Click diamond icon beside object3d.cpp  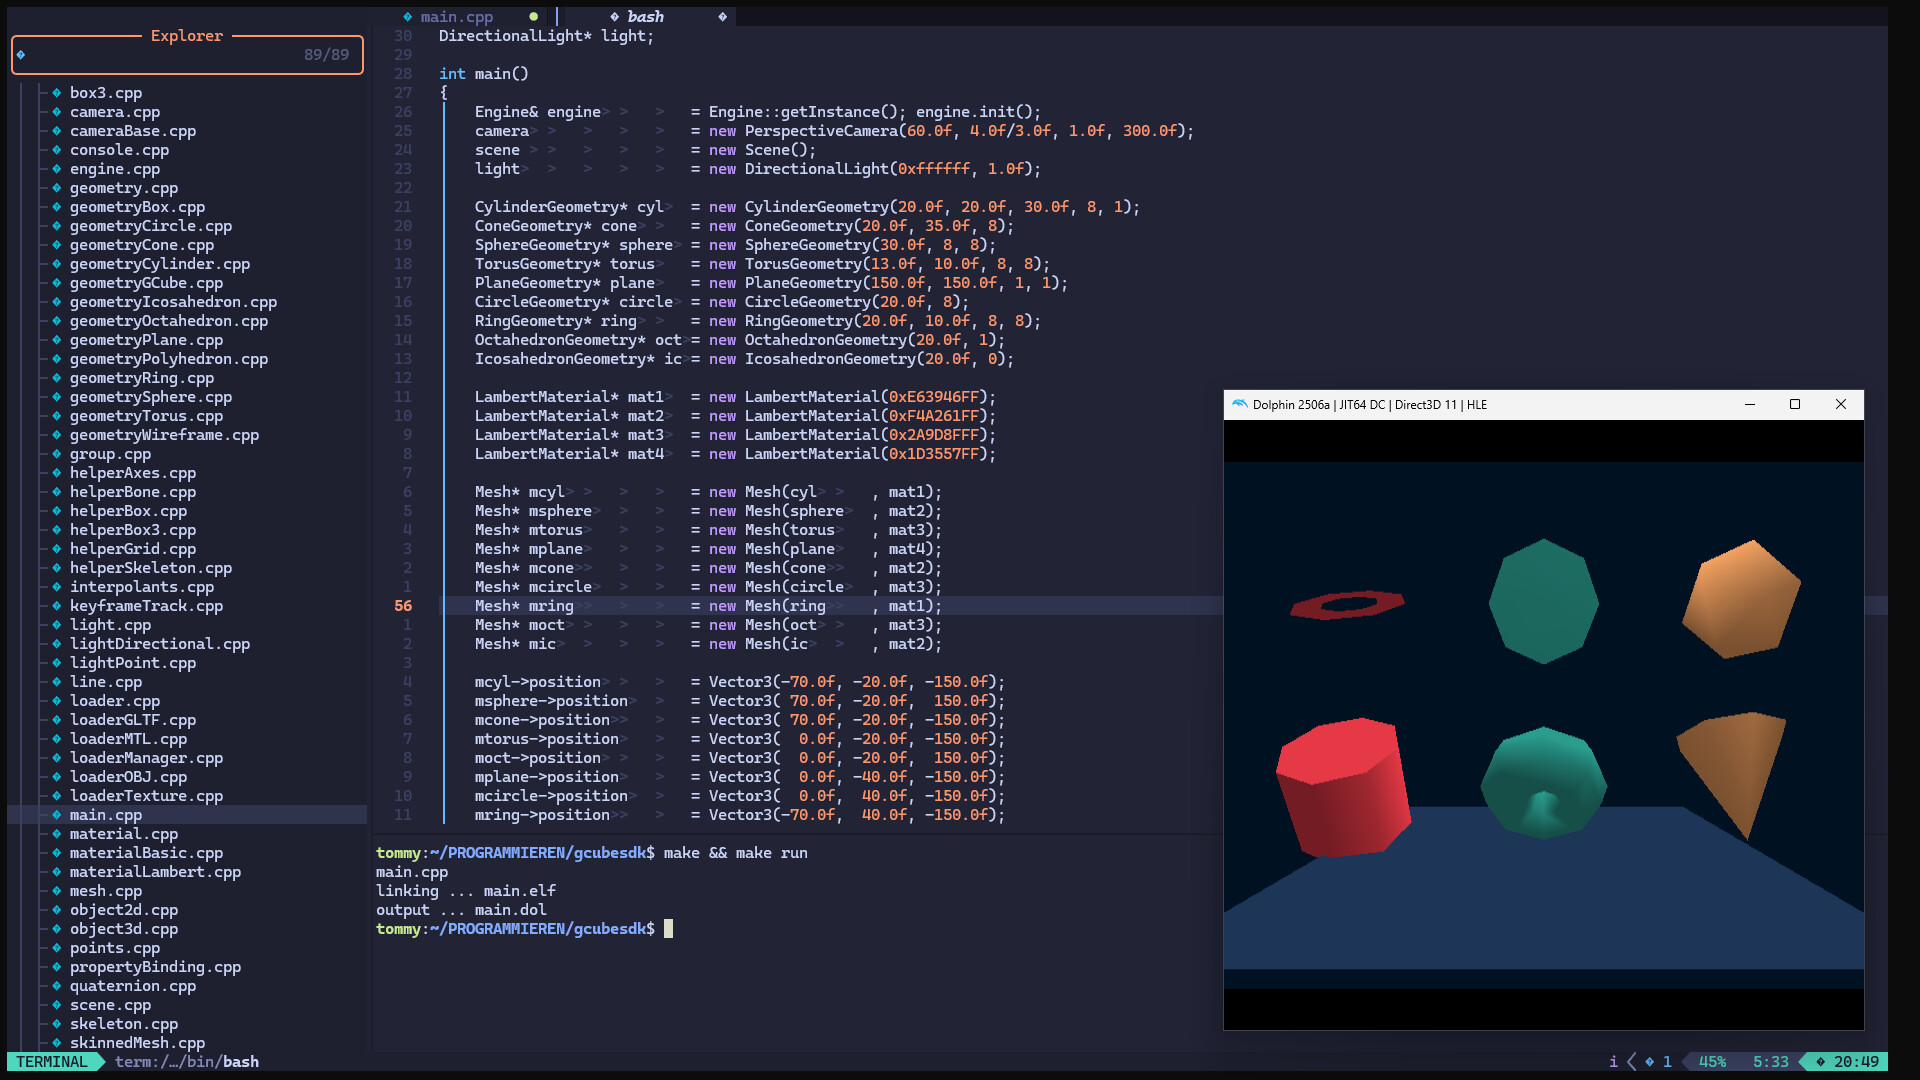tap(57, 929)
